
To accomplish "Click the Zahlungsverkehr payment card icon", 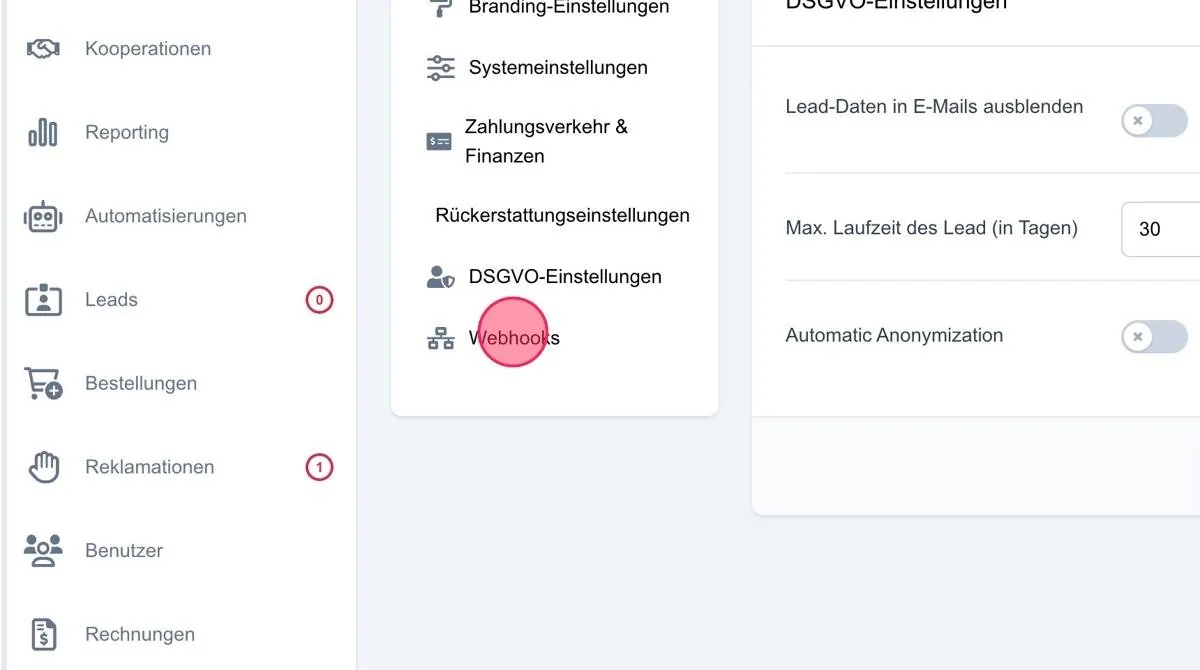I will pos(439,142).
